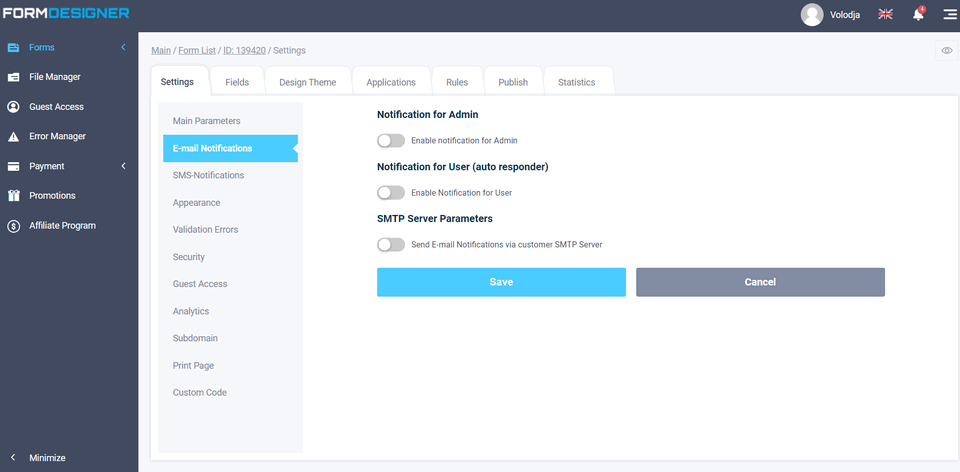Switch language via UK flag icon
This screenshot has width=960, height=472.
pos(885,14)
